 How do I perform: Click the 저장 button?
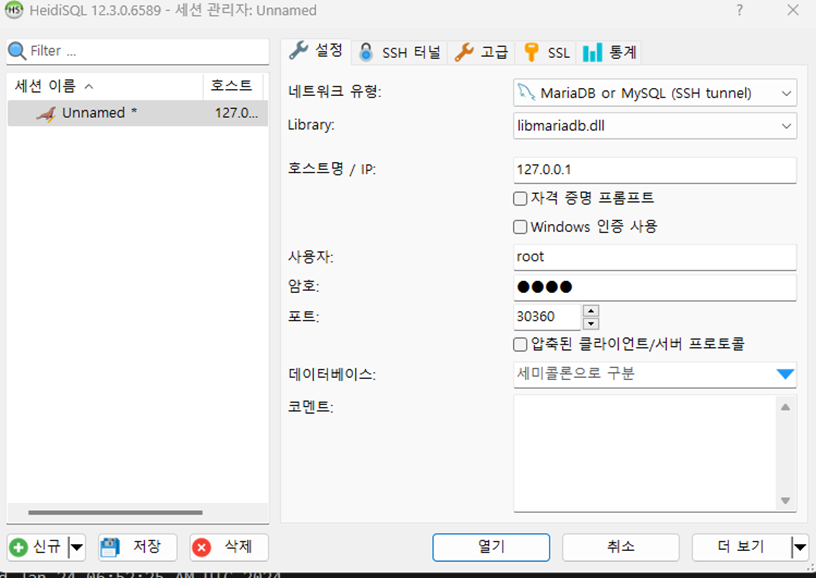coord(137,547)
